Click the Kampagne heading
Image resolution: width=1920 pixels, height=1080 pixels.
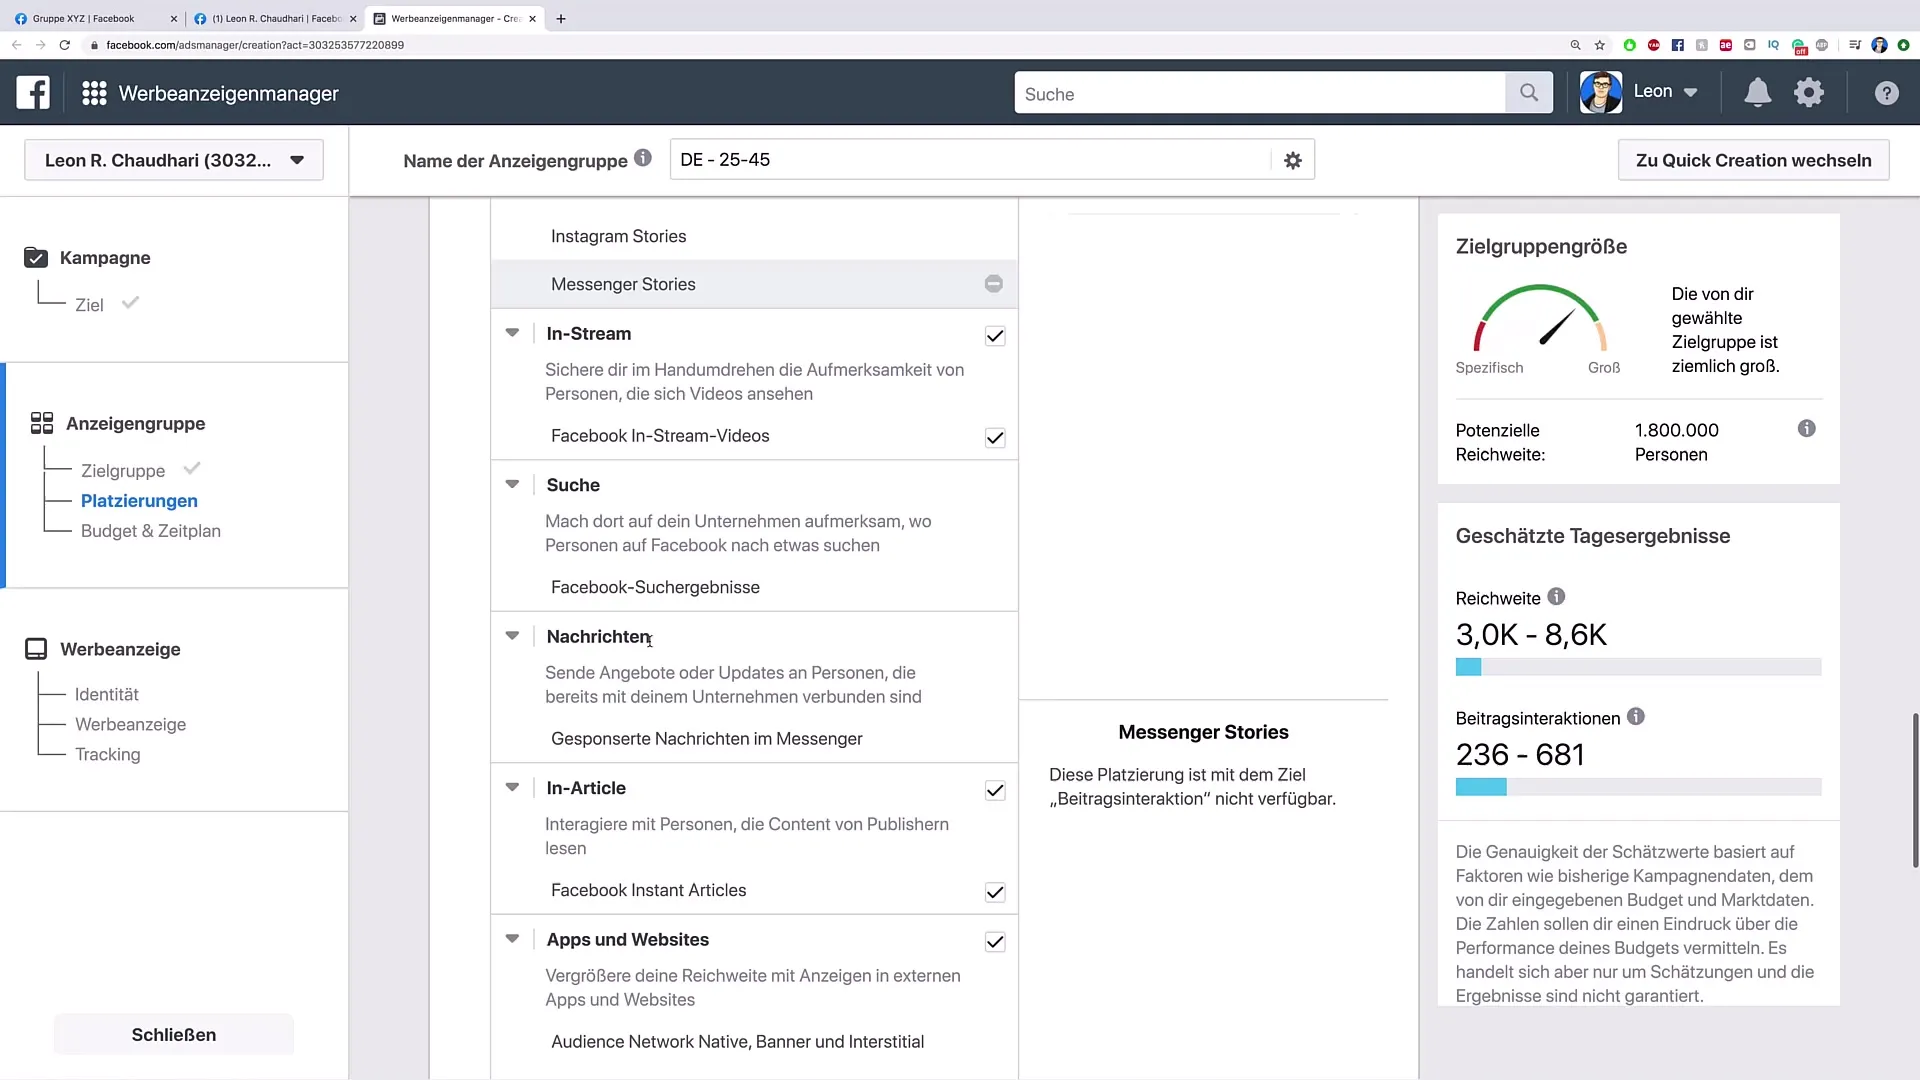click(105, 257)
